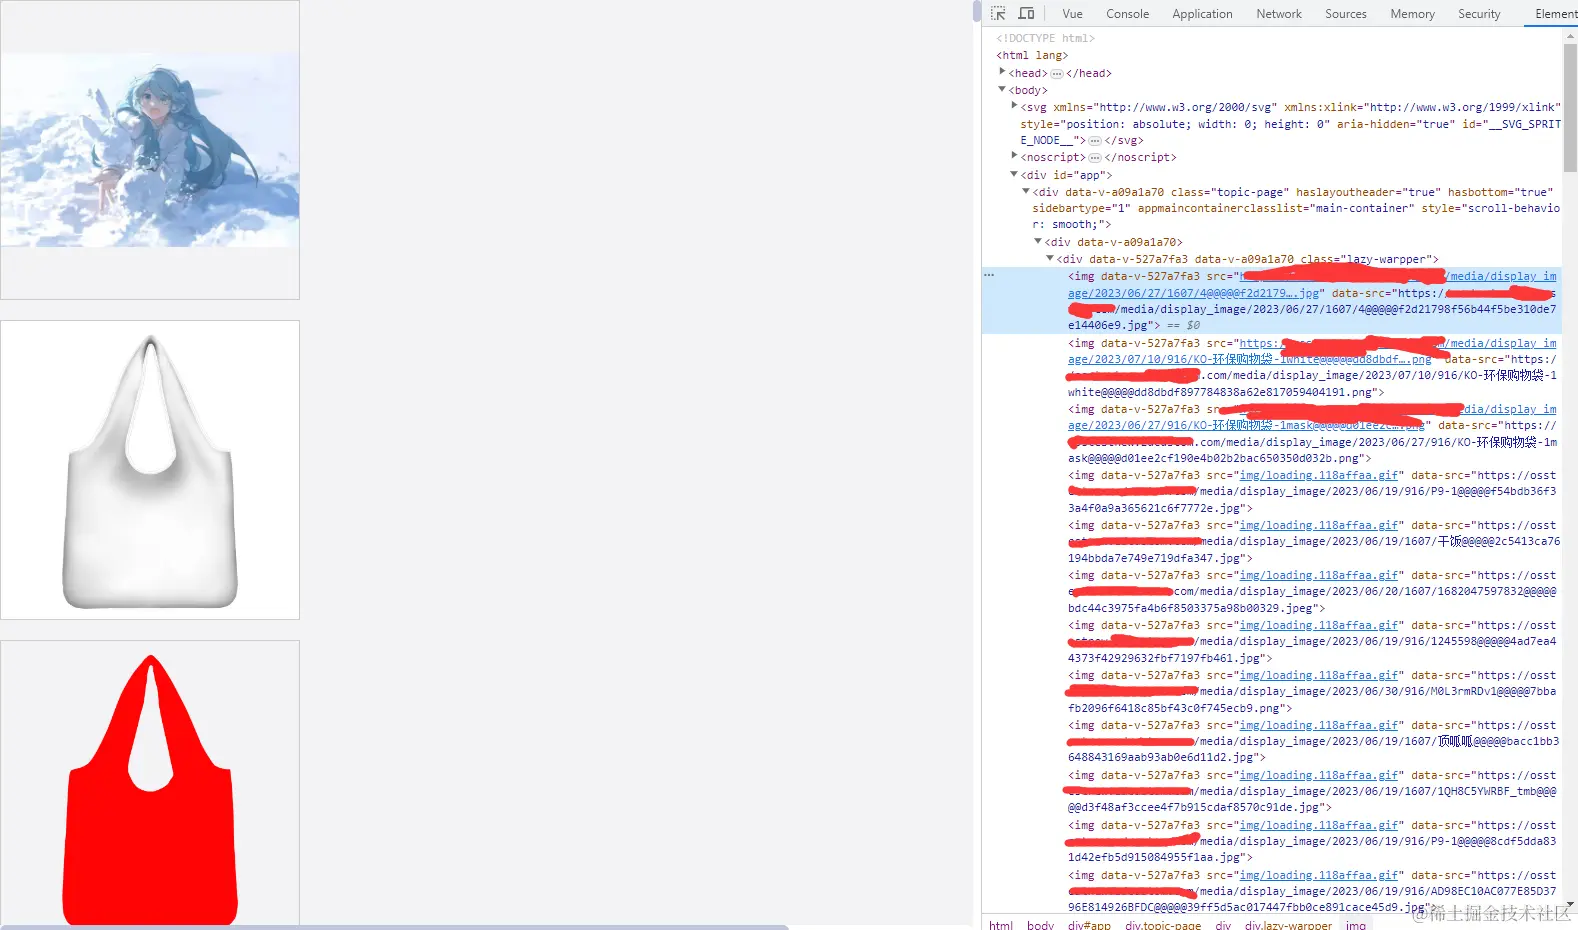Viewport: 1578px width, 930px height.
Task: Open the three-dot actions for the selected img node
Action: coord(989,275)
